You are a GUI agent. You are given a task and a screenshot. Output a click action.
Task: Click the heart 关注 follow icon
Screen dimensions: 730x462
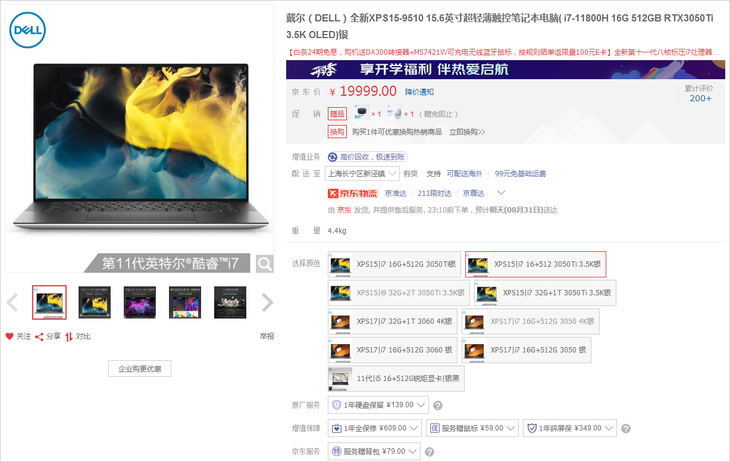[9, 336]
